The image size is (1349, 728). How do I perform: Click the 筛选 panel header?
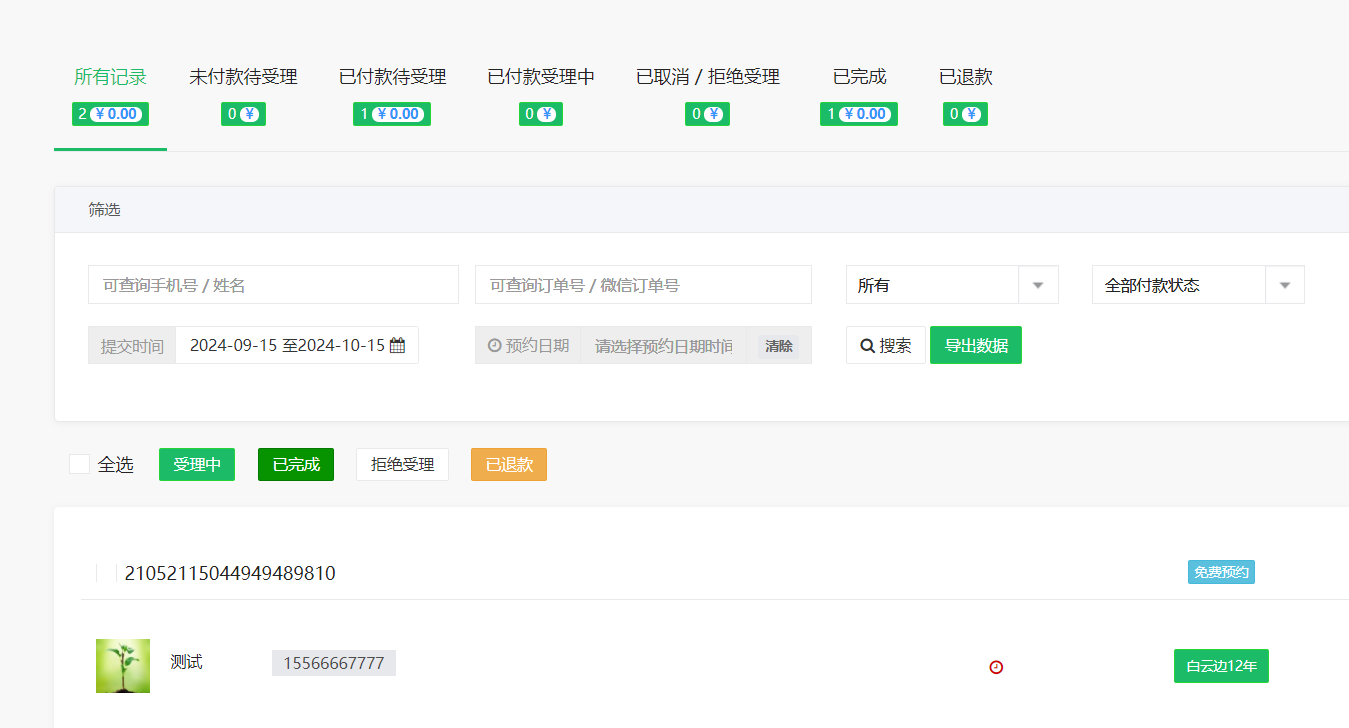702,210
